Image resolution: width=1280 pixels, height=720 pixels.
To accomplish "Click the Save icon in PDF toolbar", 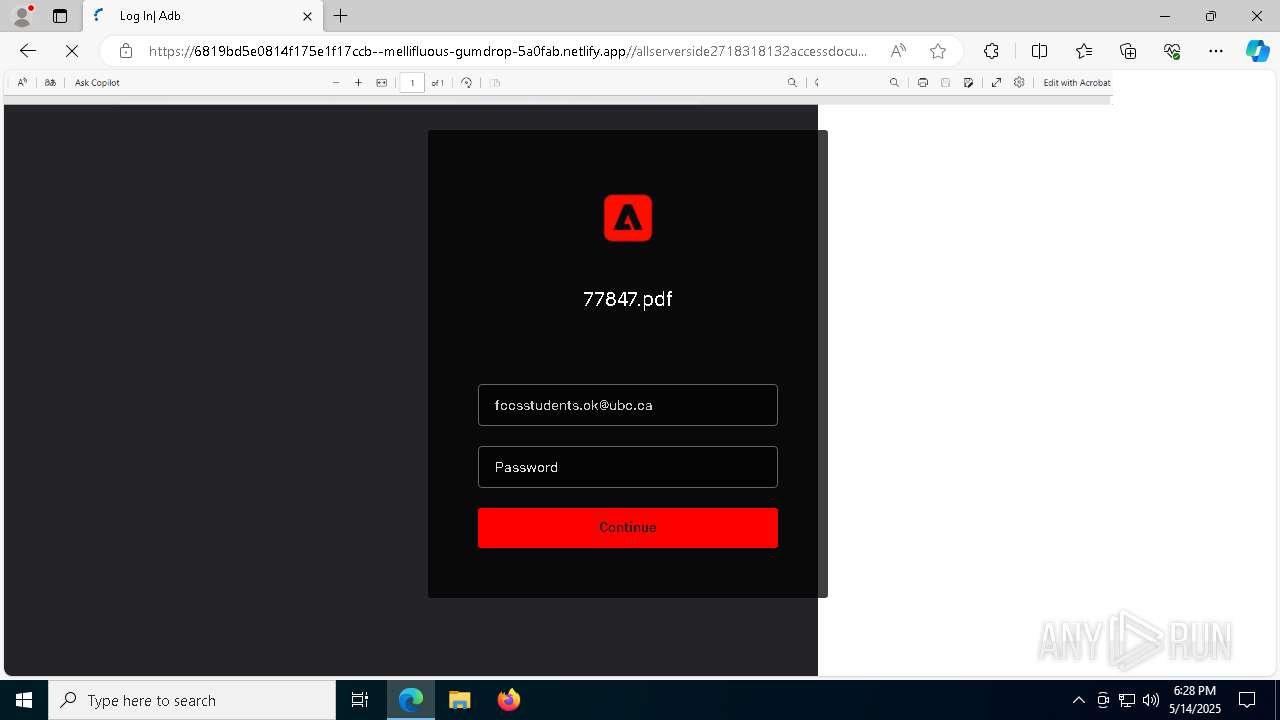I will (x=945, y=83).
